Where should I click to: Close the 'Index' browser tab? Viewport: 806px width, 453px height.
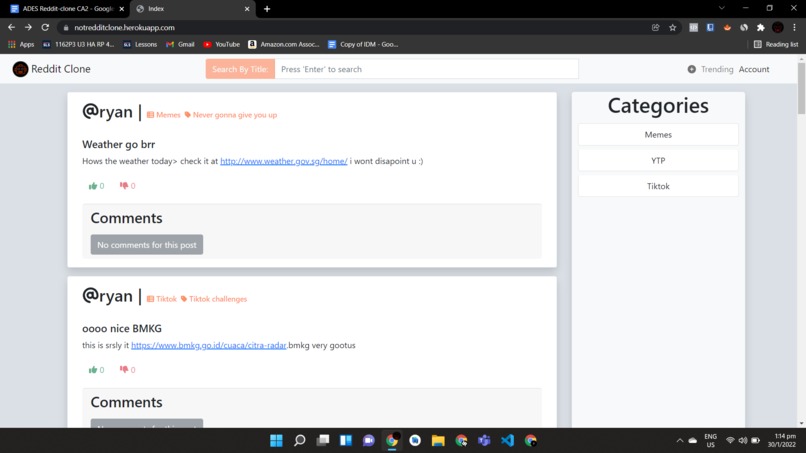[x=247, y=9]
